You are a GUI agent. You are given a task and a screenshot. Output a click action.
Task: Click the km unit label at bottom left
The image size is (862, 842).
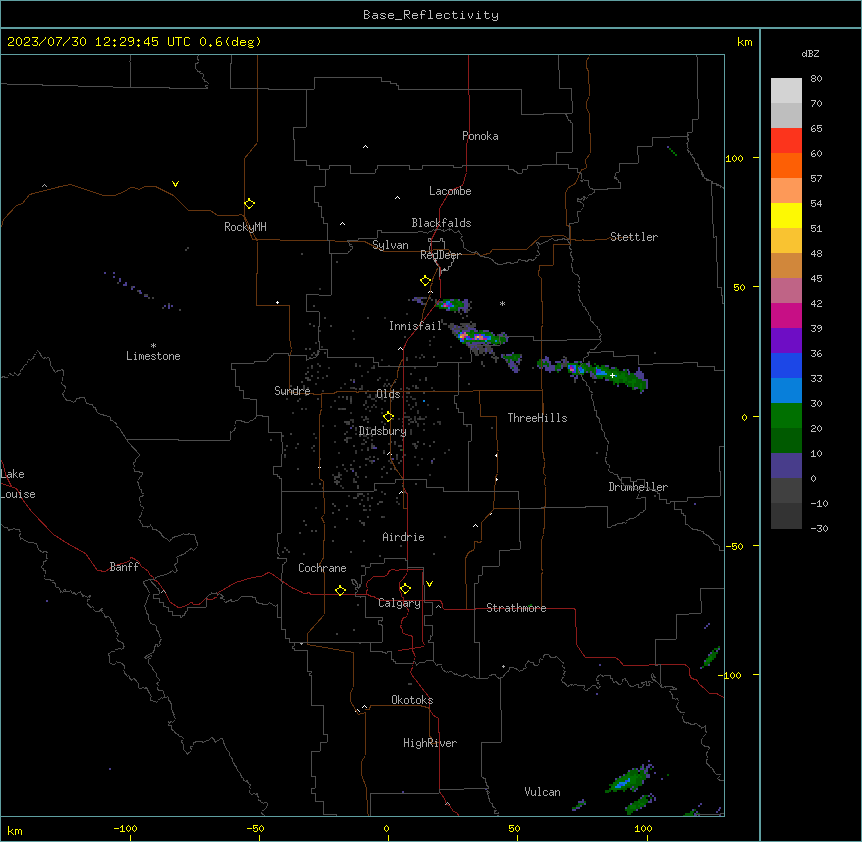(15, 830)
